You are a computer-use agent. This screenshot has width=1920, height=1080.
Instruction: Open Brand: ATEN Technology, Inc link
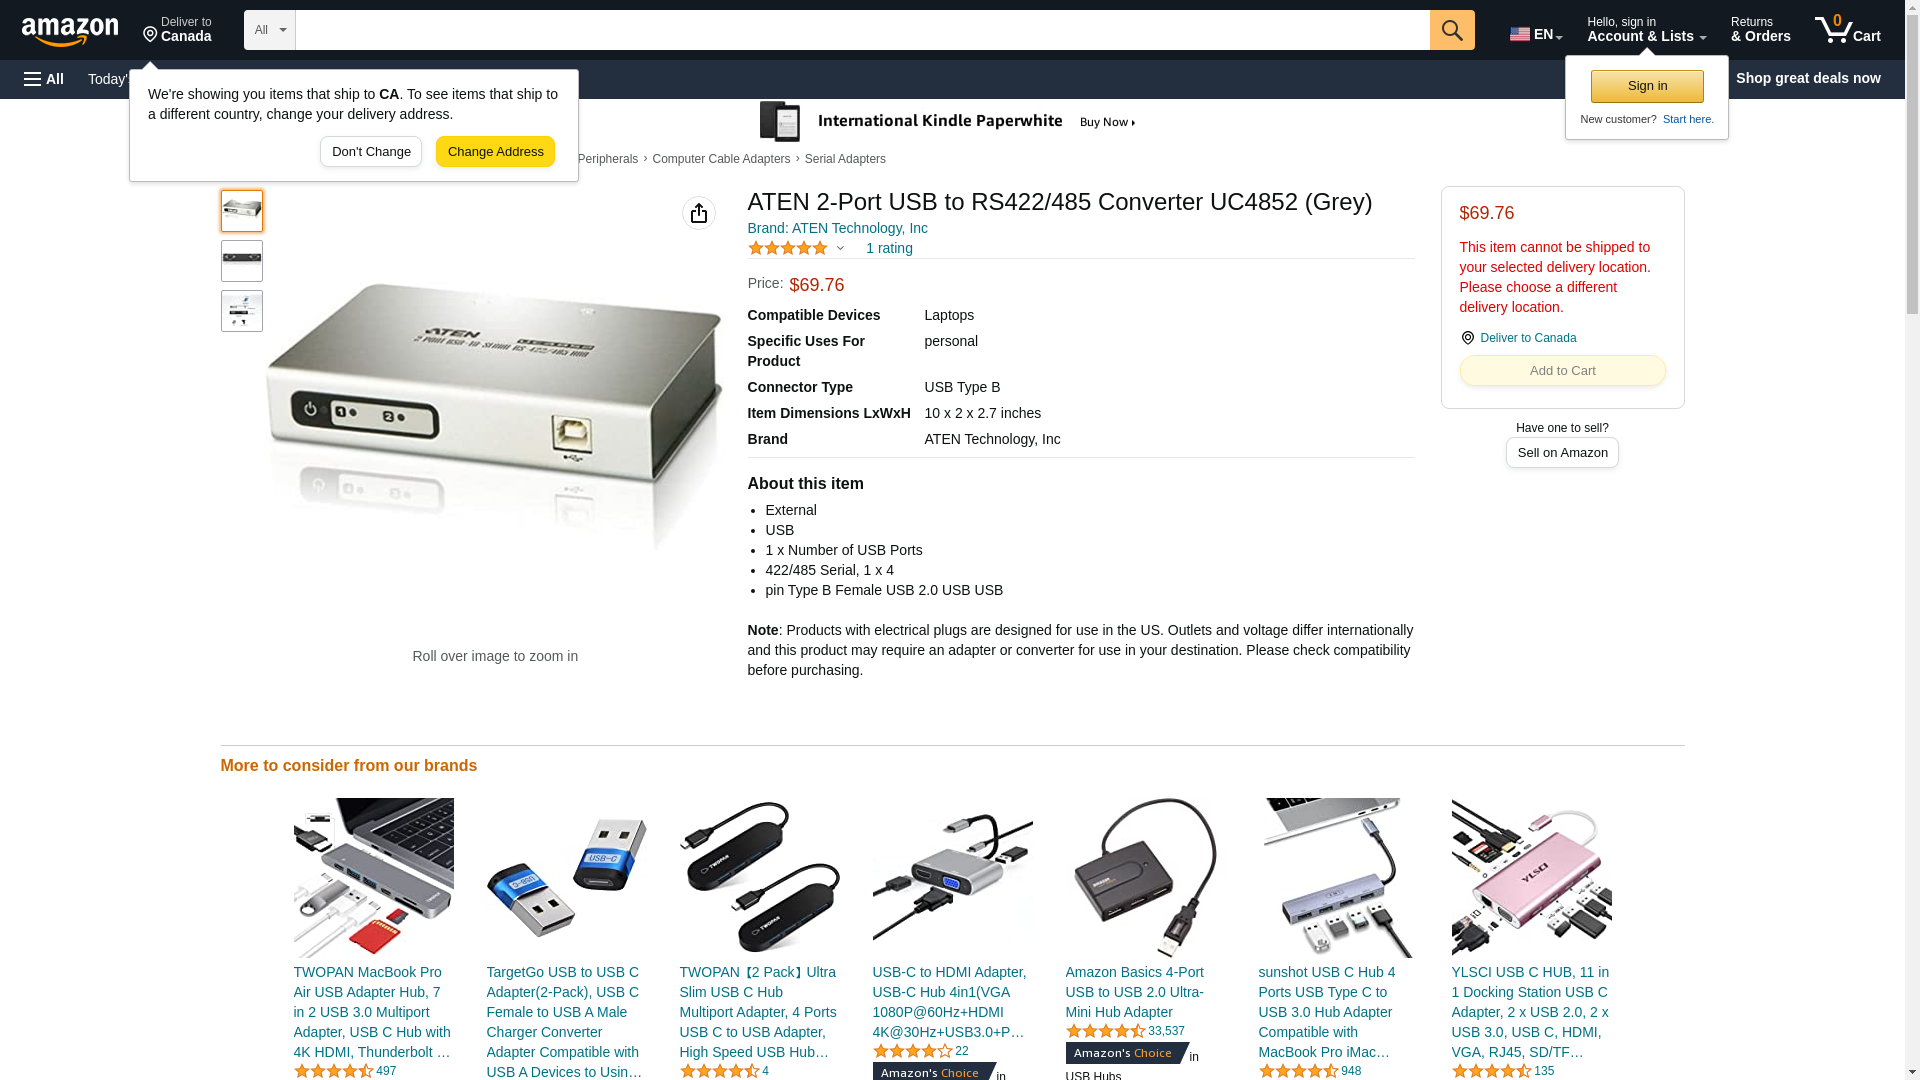point(838,228)
